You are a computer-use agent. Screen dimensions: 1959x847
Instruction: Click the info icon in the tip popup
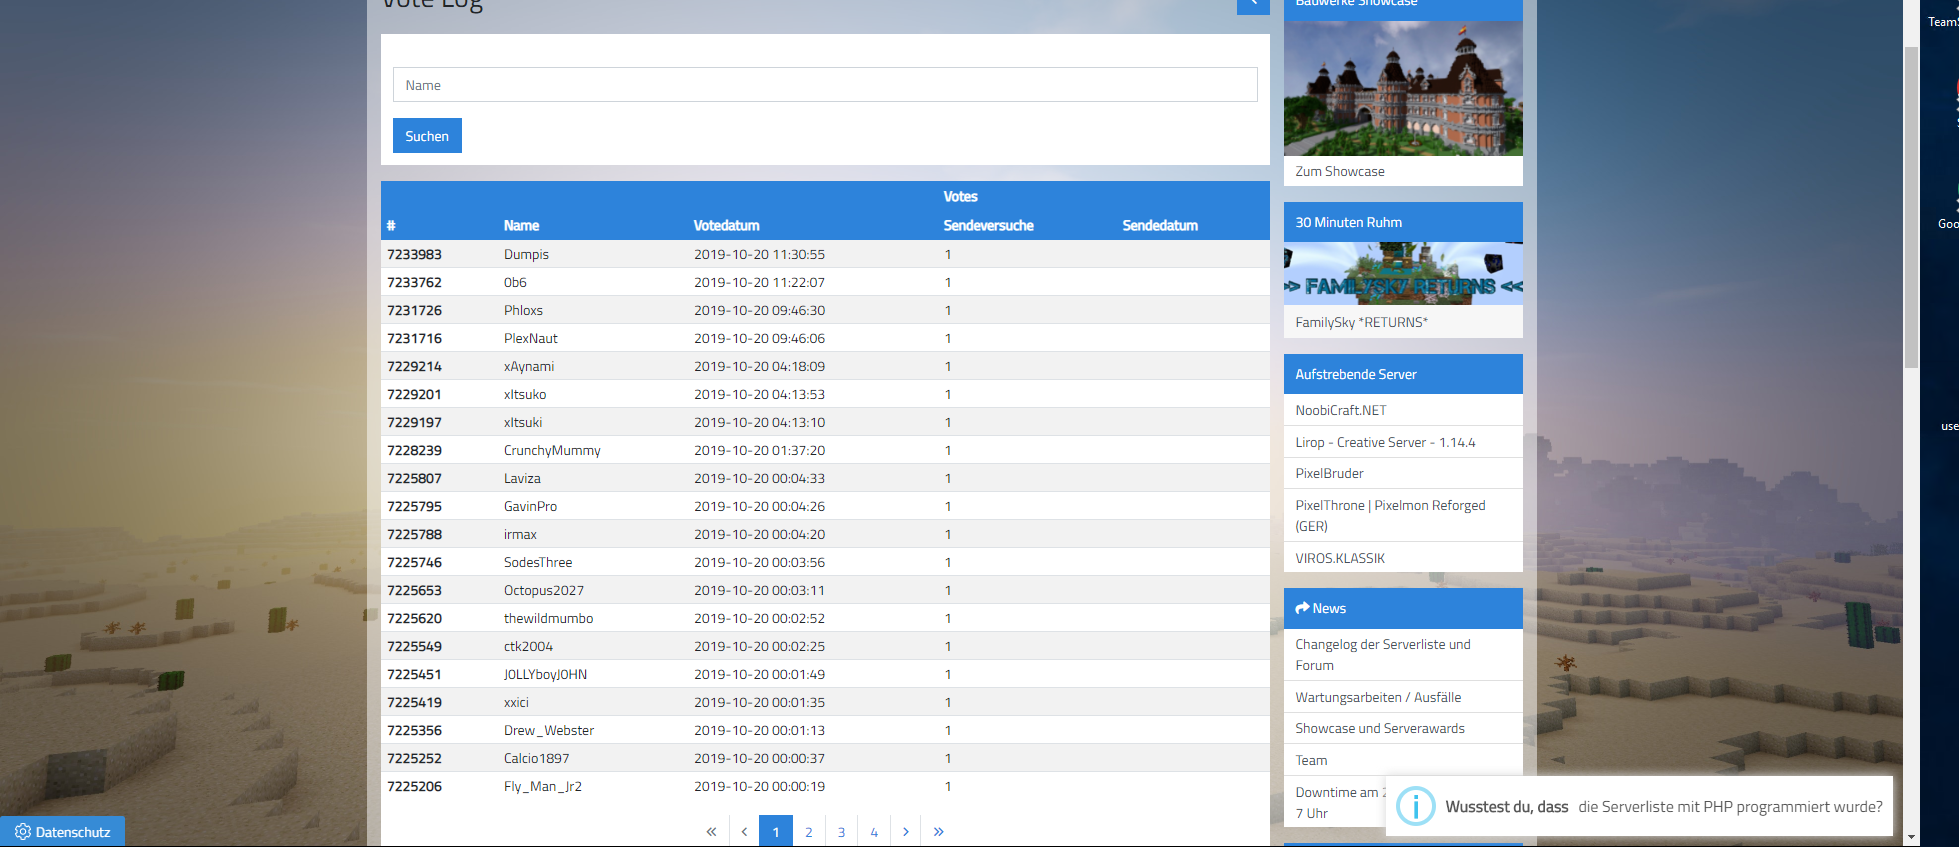1415,806
